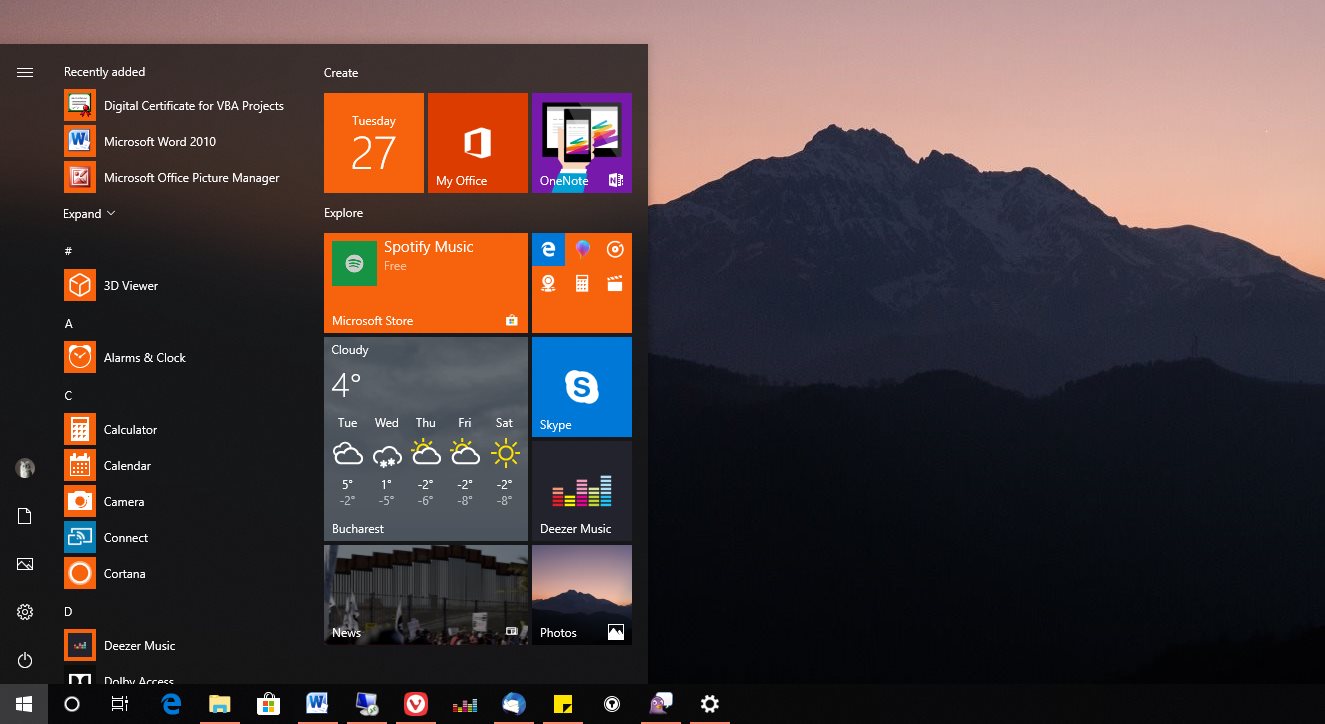
Task: Open the Edge tile inside the orange folder
Action: 548,249
